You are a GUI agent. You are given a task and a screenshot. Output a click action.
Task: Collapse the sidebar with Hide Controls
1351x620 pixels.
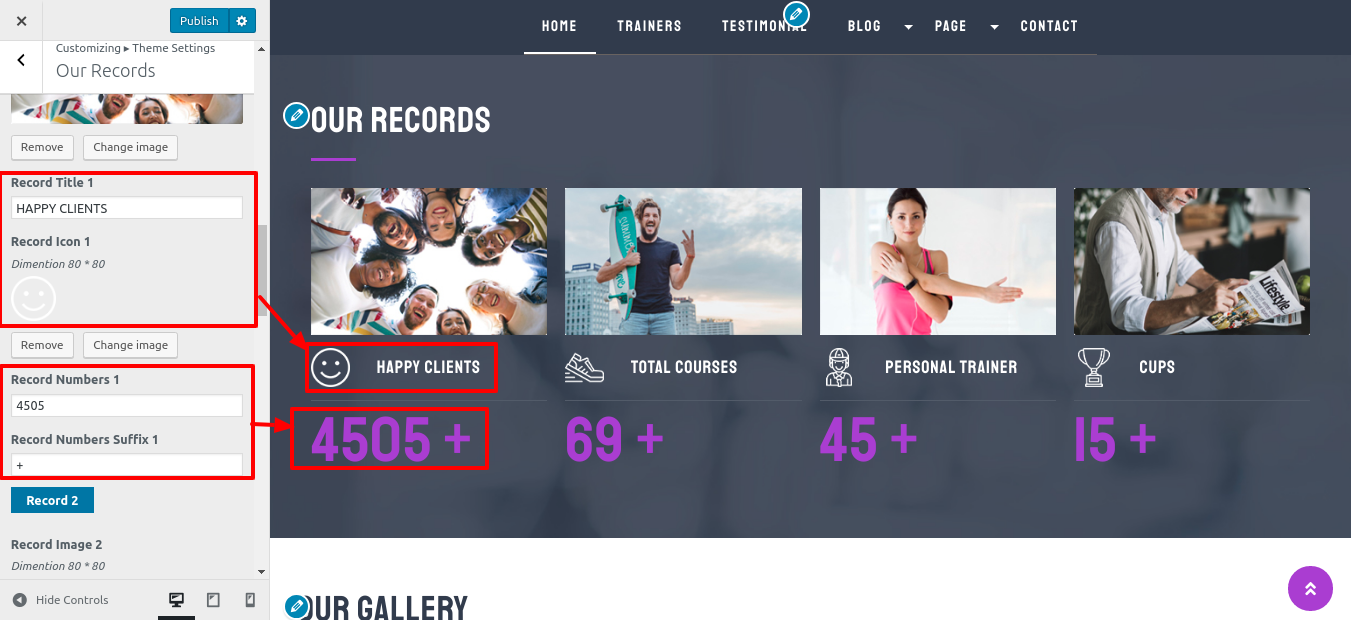click(61, 600)
